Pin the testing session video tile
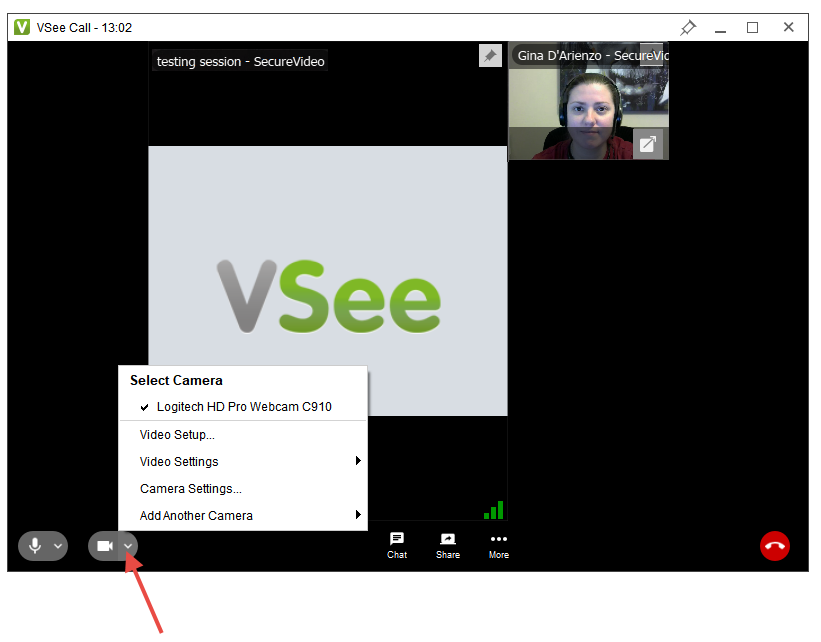Image resolution: width=821 pixels, height=642 pixels. click(x=490, y=56)
